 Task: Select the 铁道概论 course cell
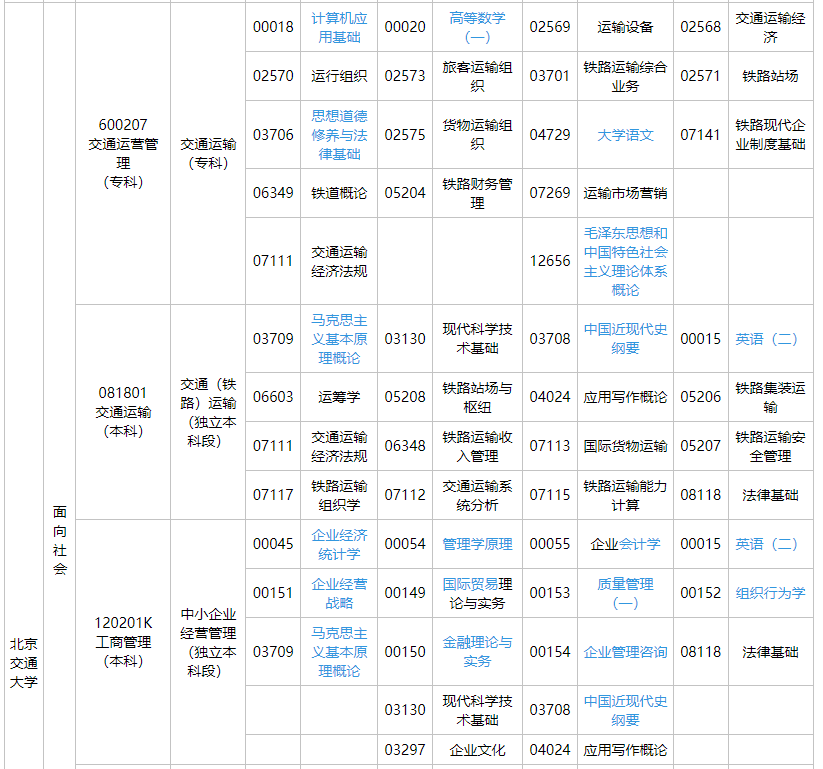[x=339, y=193]
